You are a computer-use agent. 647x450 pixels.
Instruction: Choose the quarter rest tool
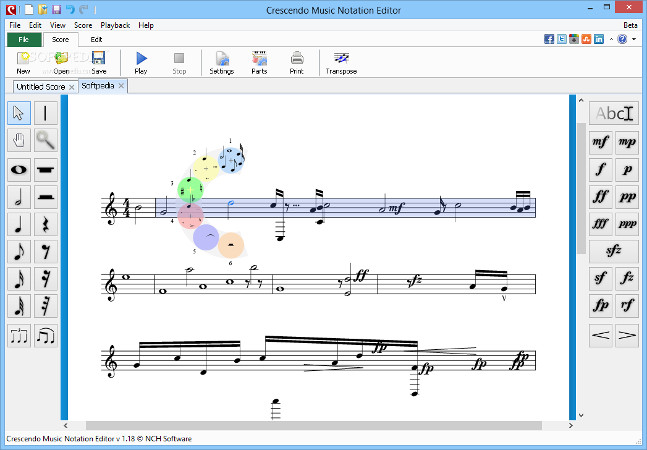[x=45, y=224]
